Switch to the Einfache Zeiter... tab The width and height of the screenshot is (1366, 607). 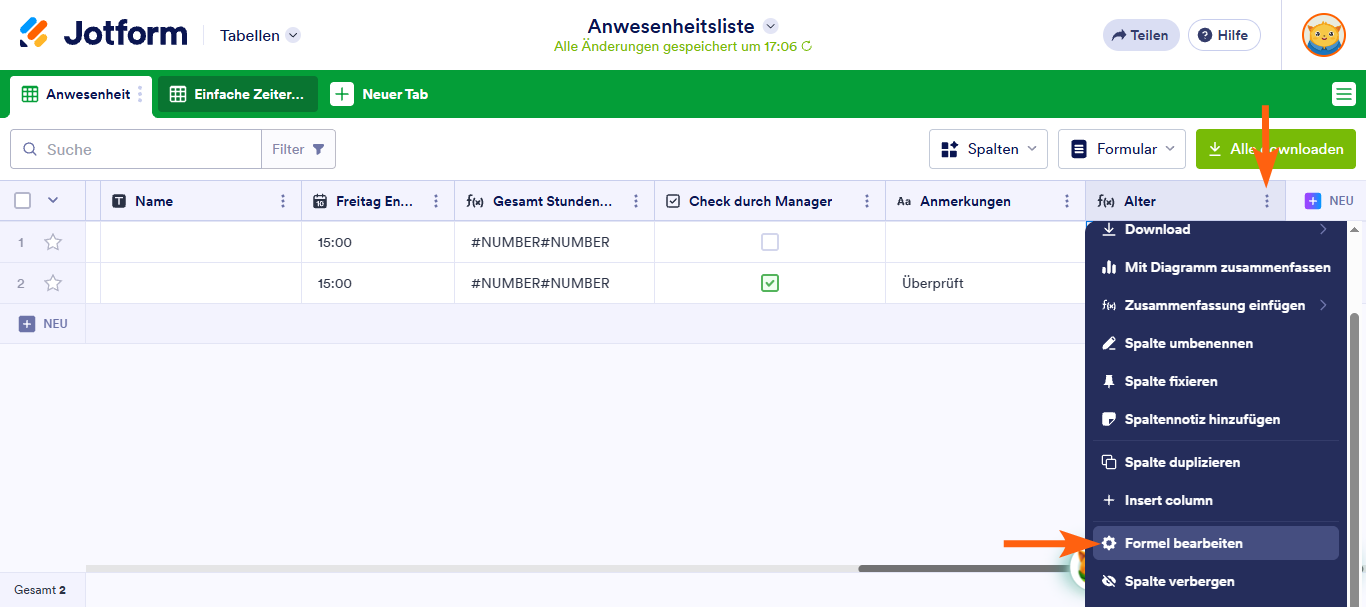237,94
